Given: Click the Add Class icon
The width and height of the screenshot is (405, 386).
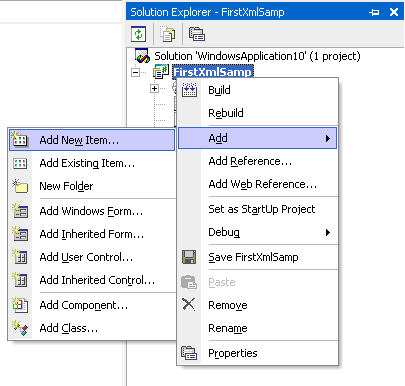Looking at the screenshot, I should tap(20, 328).
